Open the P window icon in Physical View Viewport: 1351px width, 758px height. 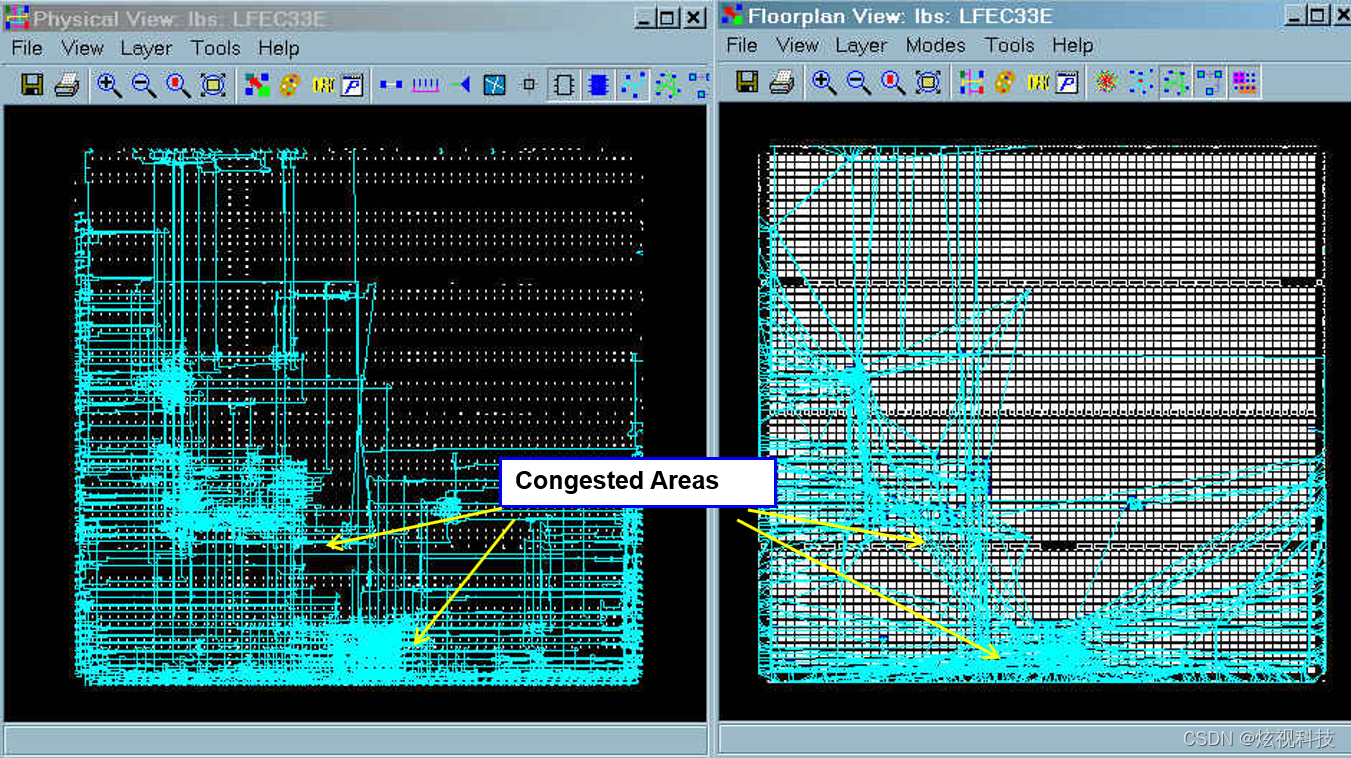pos(352,85)
